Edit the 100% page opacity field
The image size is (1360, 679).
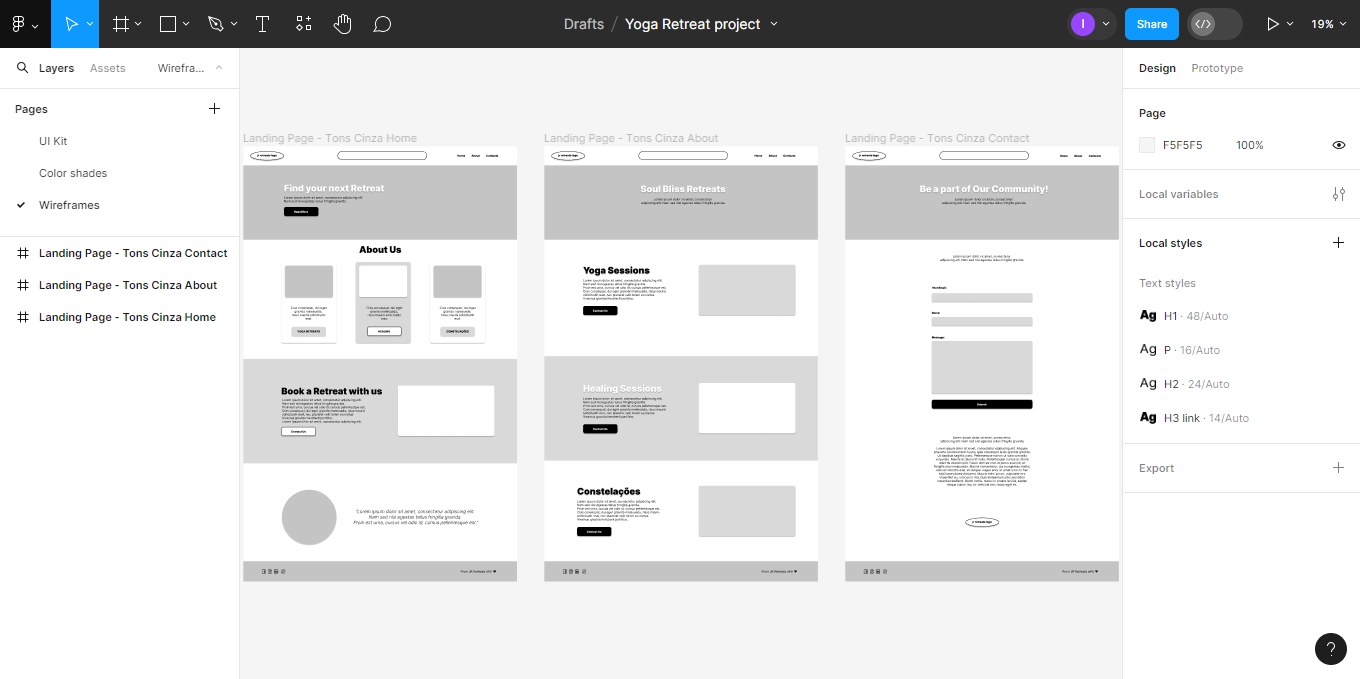(x=1250, y=145)
